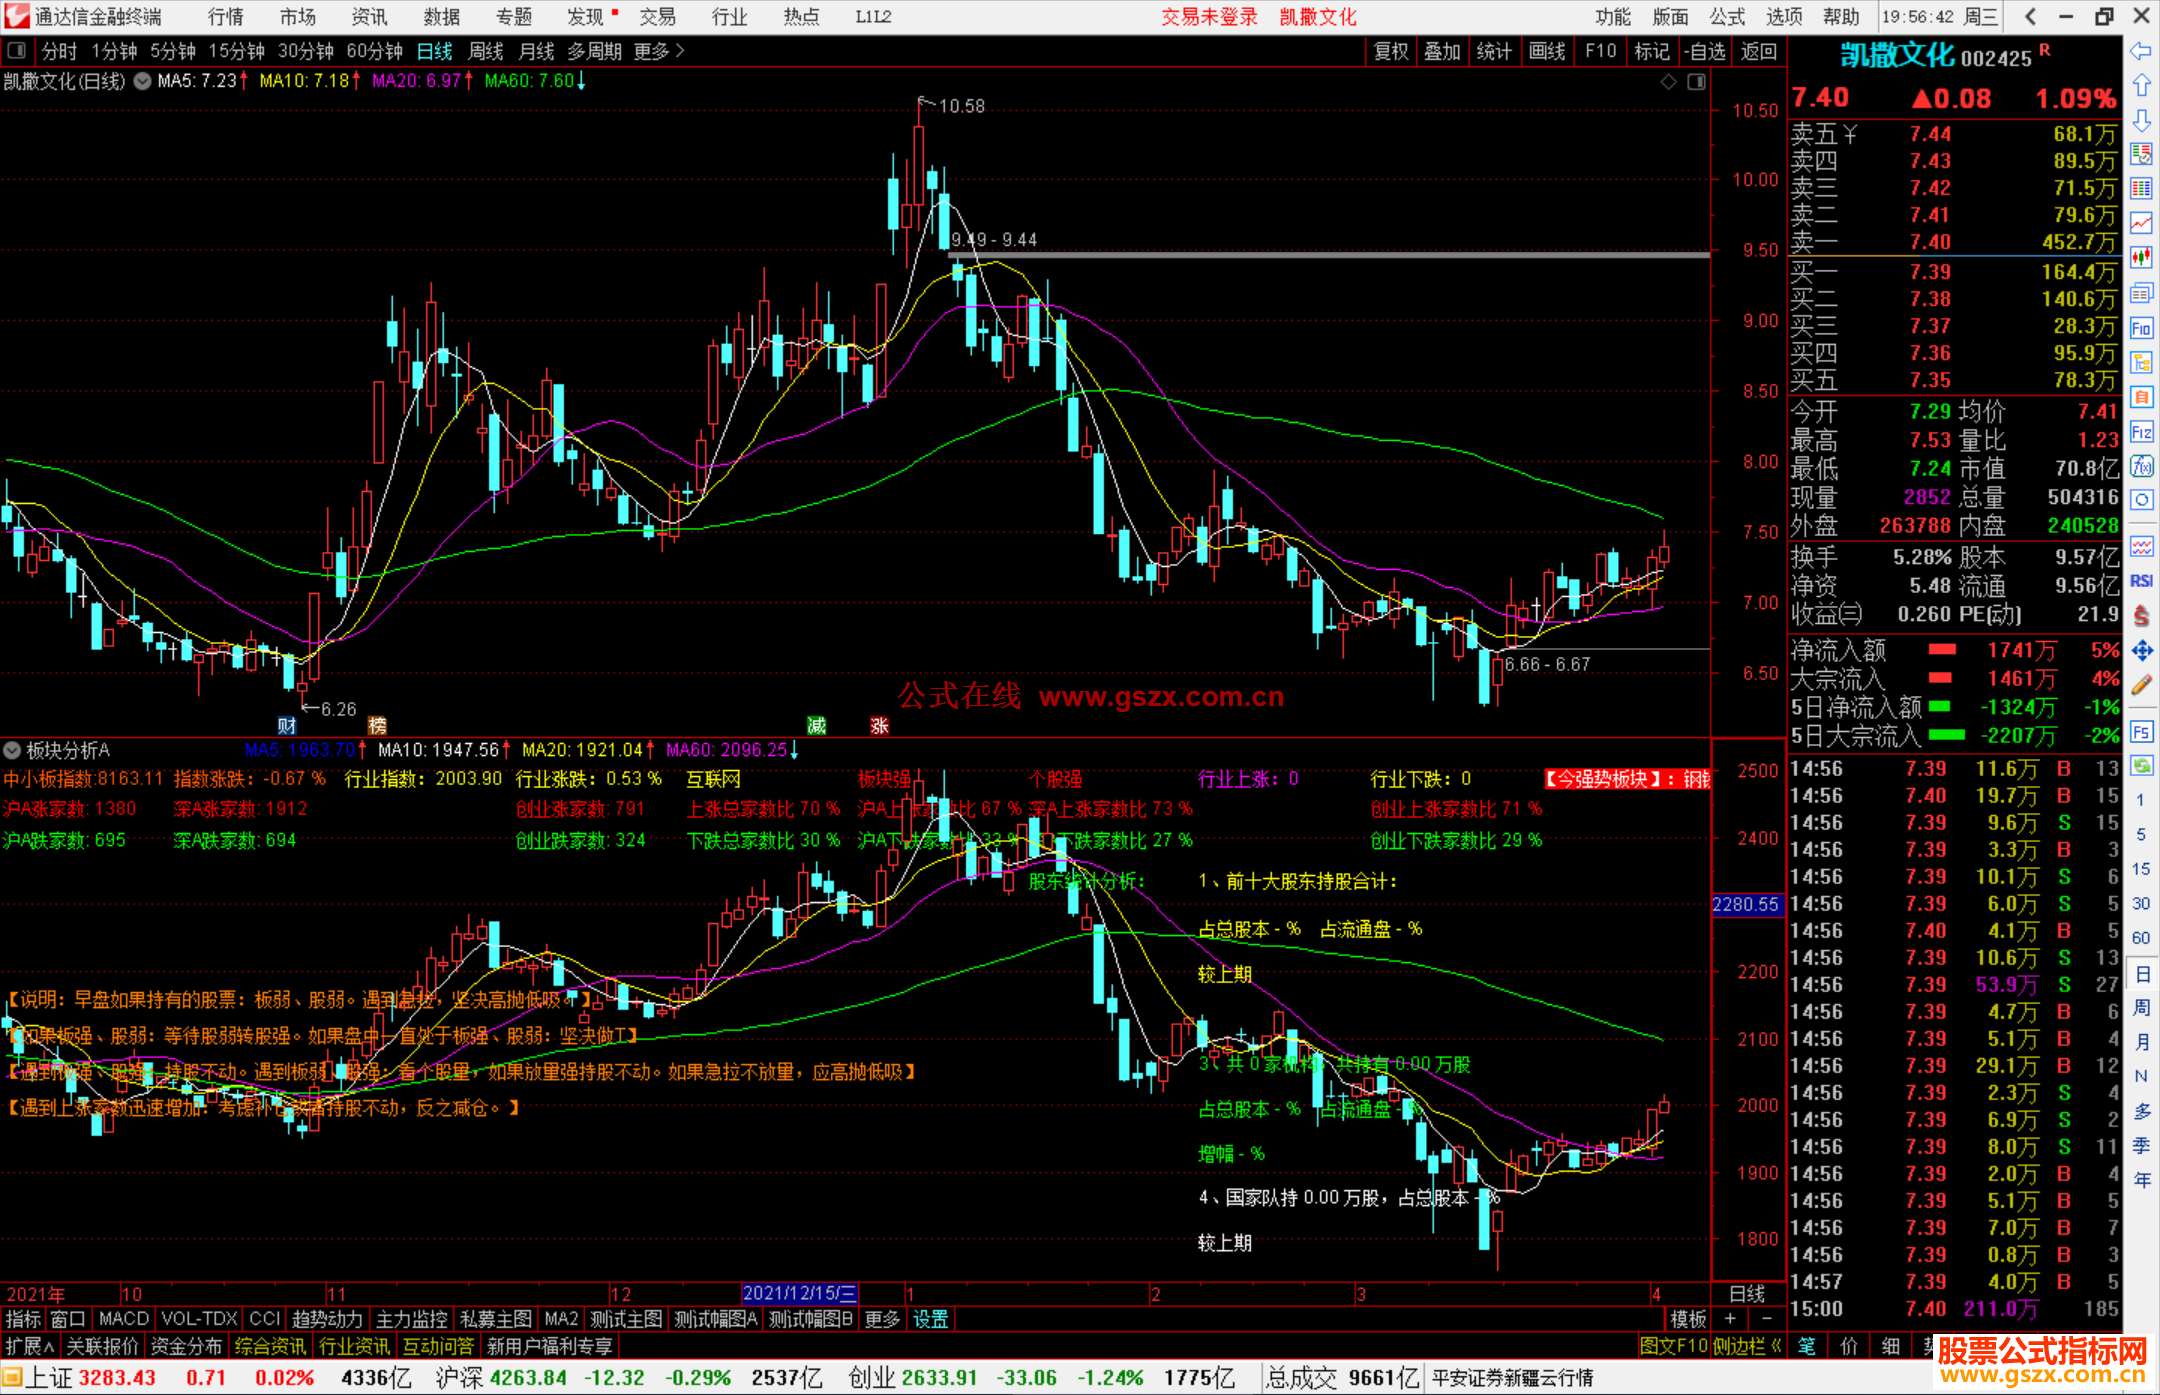Click the stacked windows icon in sidebar
Image resolution: width=2160 pixels, height=1395 pixels.
point(2141,293)
